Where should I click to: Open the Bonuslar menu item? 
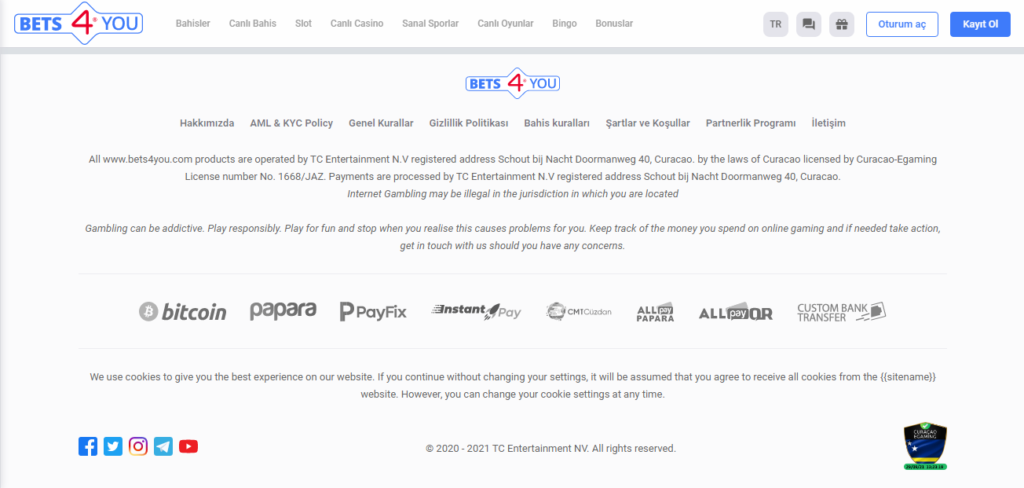pos(614,23)
